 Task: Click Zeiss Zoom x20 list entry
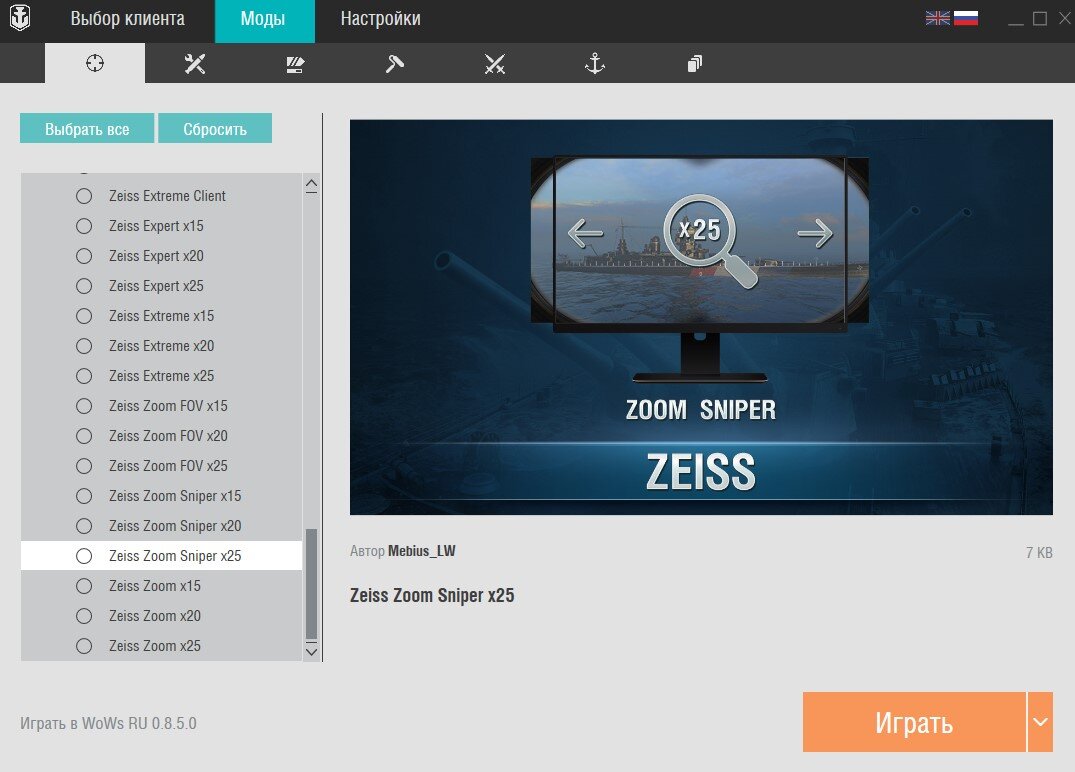[161, 616]
